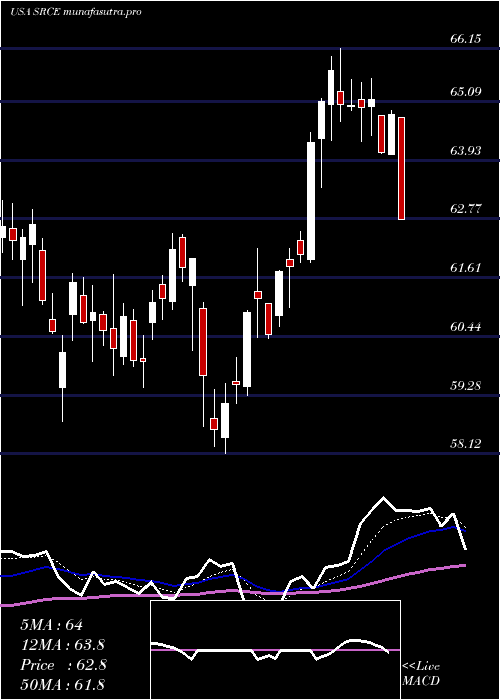Click the 63.93 price level label
Viewport: 500px width, 700px height.
click(x=466, y=150)
